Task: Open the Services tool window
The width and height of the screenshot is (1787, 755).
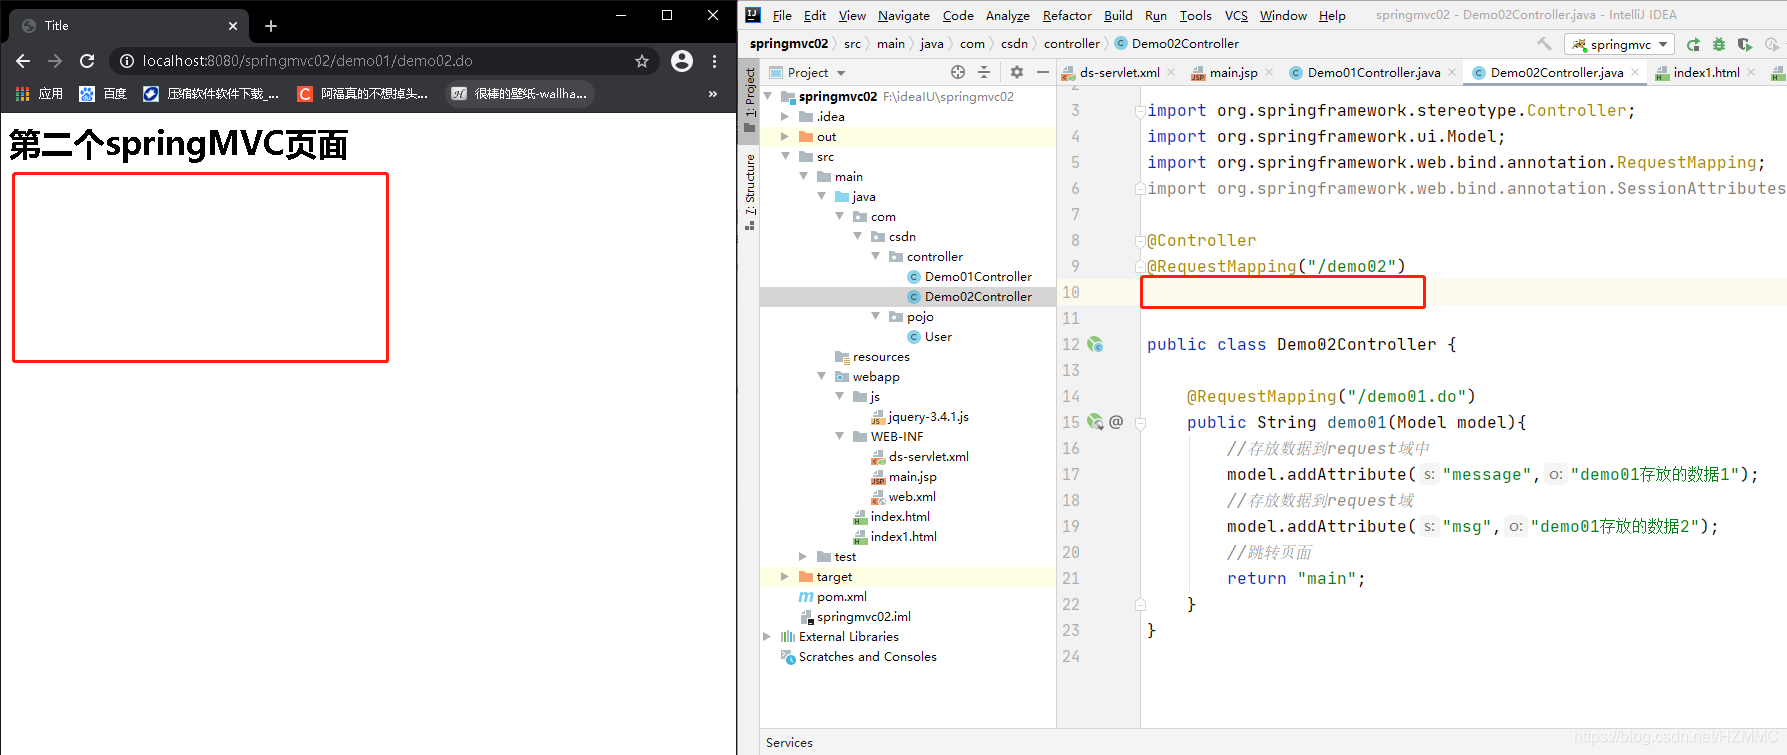Action: pyautogui.click(x=789, y=742)
